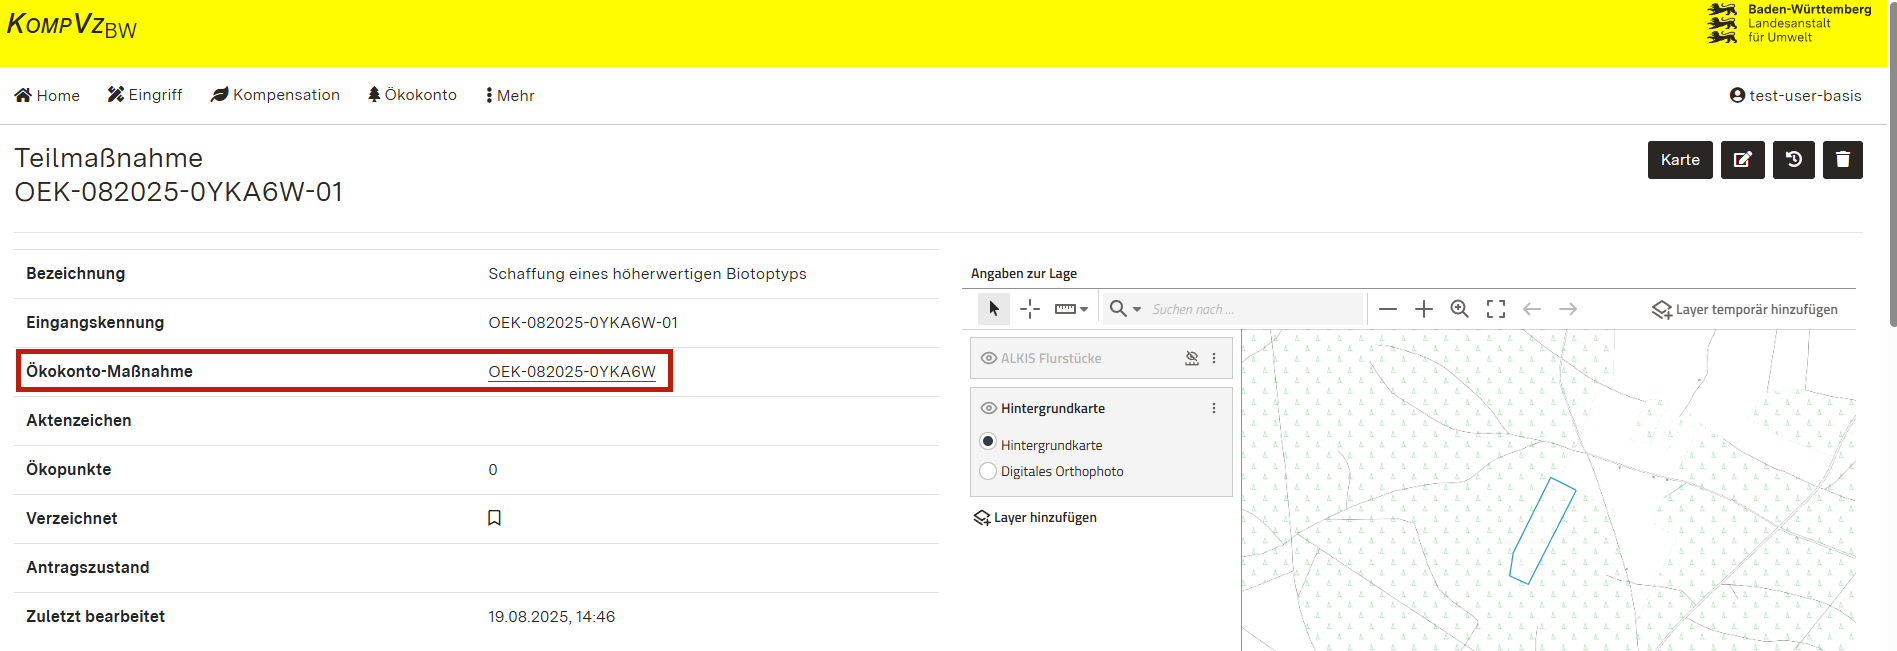
Task: Select the Digitales Orthophoto radio button
Action: click(x=988, y=471)
